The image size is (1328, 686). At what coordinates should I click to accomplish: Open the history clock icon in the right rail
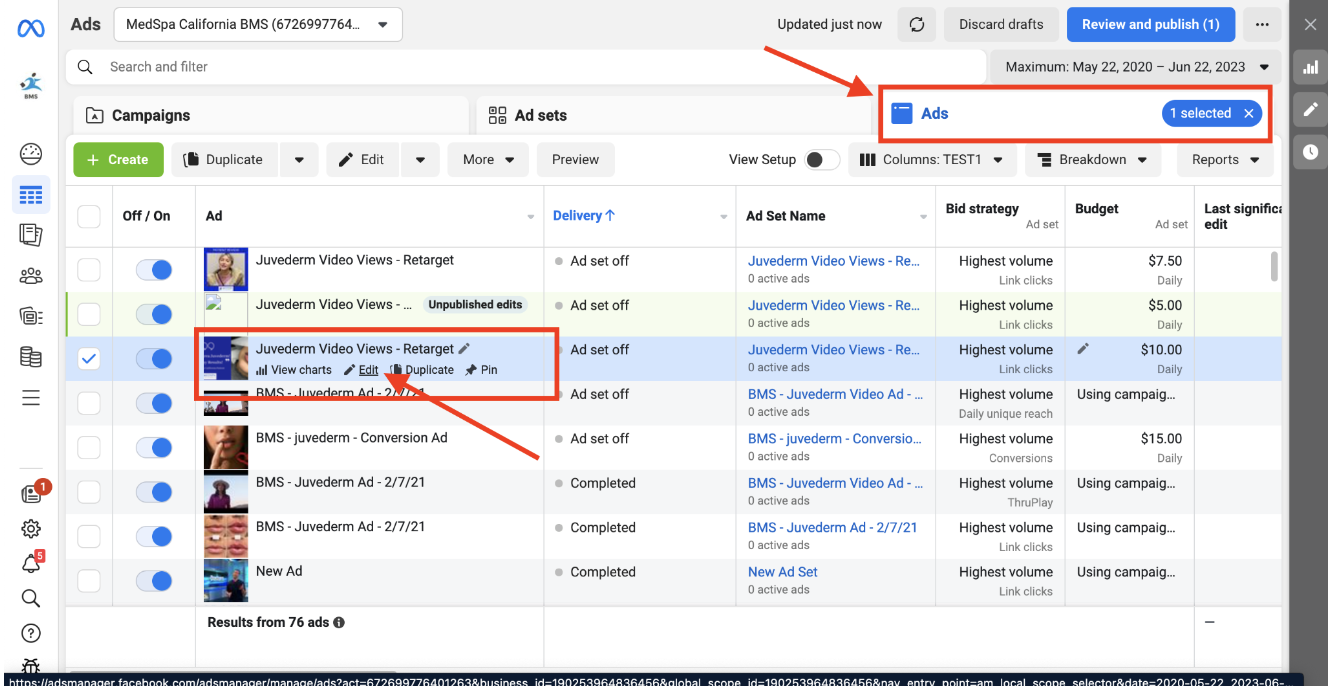1310,152
